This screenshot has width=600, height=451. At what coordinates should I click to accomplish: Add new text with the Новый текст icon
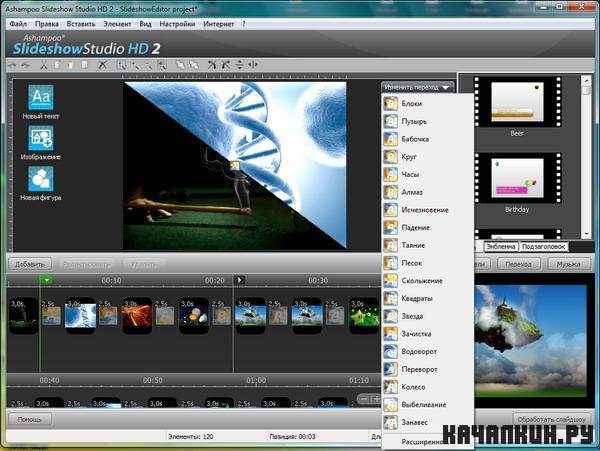coord(41,101)
